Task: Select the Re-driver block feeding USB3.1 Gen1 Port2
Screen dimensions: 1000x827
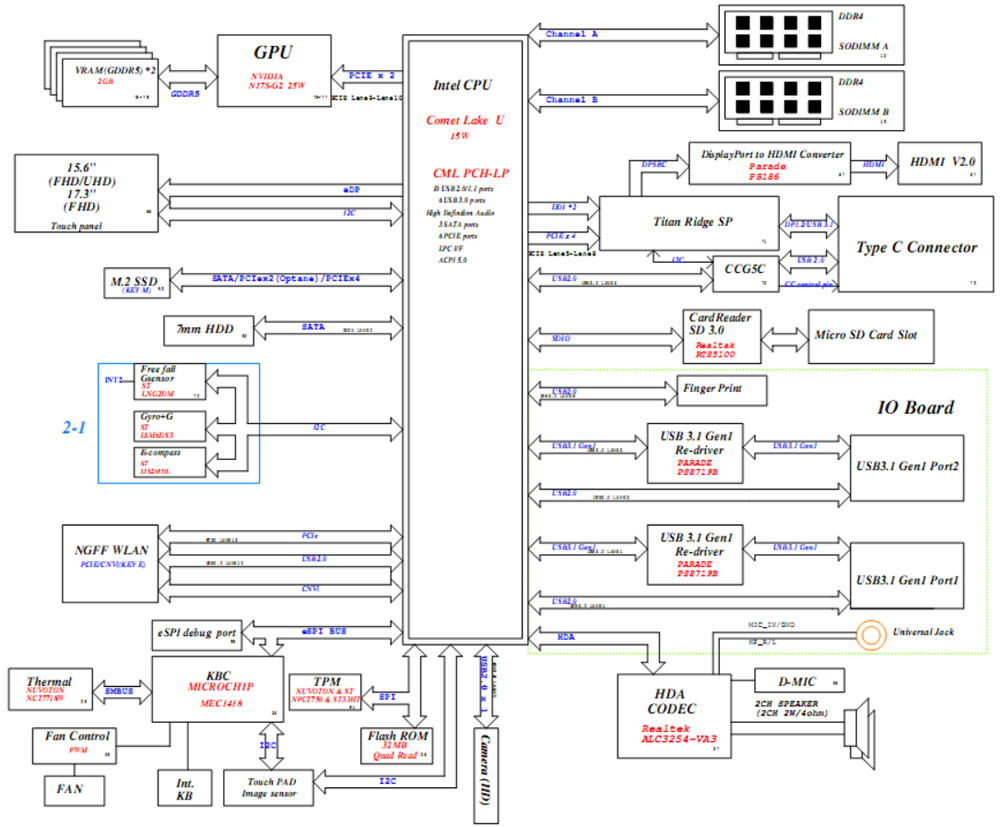Action: [695, 453]
